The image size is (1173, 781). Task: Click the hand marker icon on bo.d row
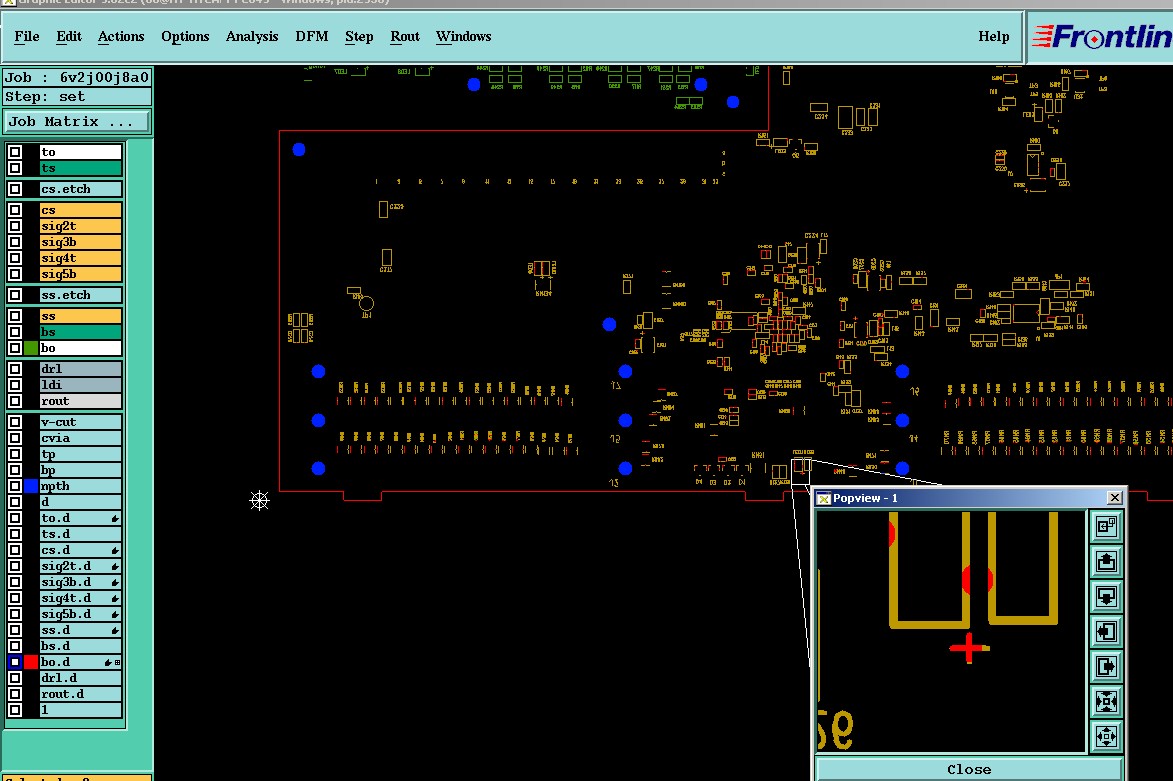(x=108, y=663)
